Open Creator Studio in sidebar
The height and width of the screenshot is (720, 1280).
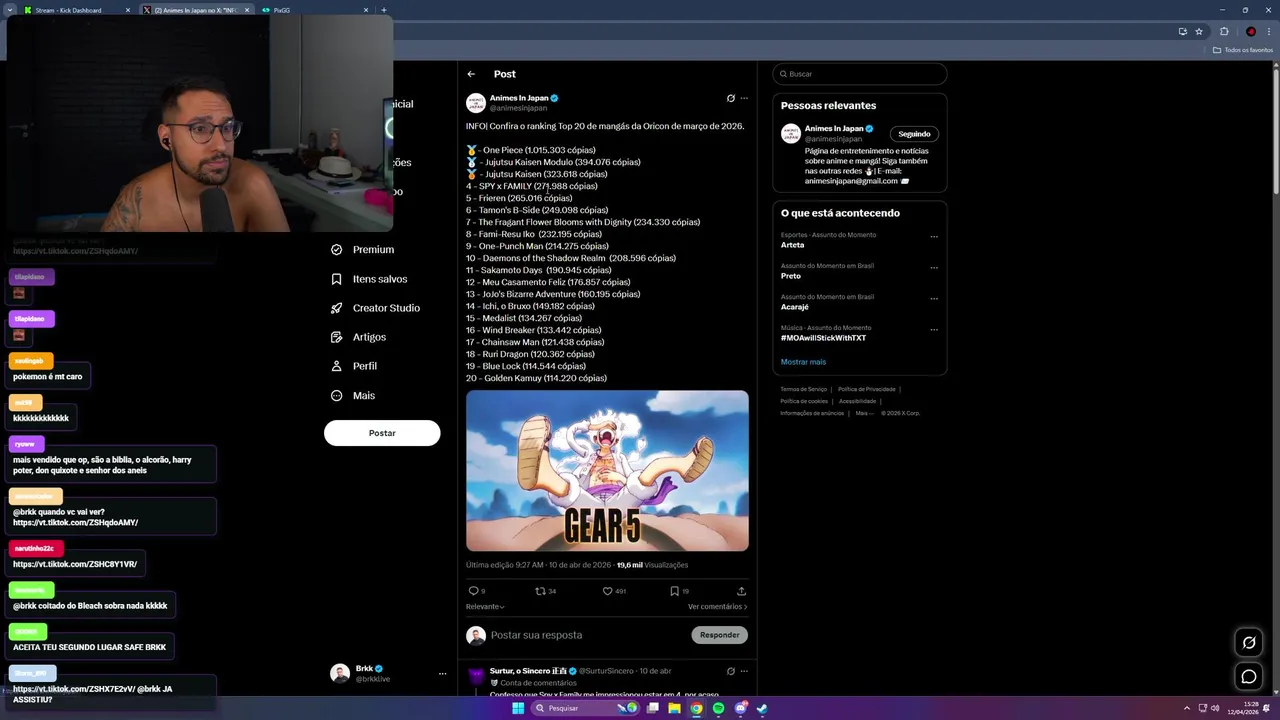(375, 308)
